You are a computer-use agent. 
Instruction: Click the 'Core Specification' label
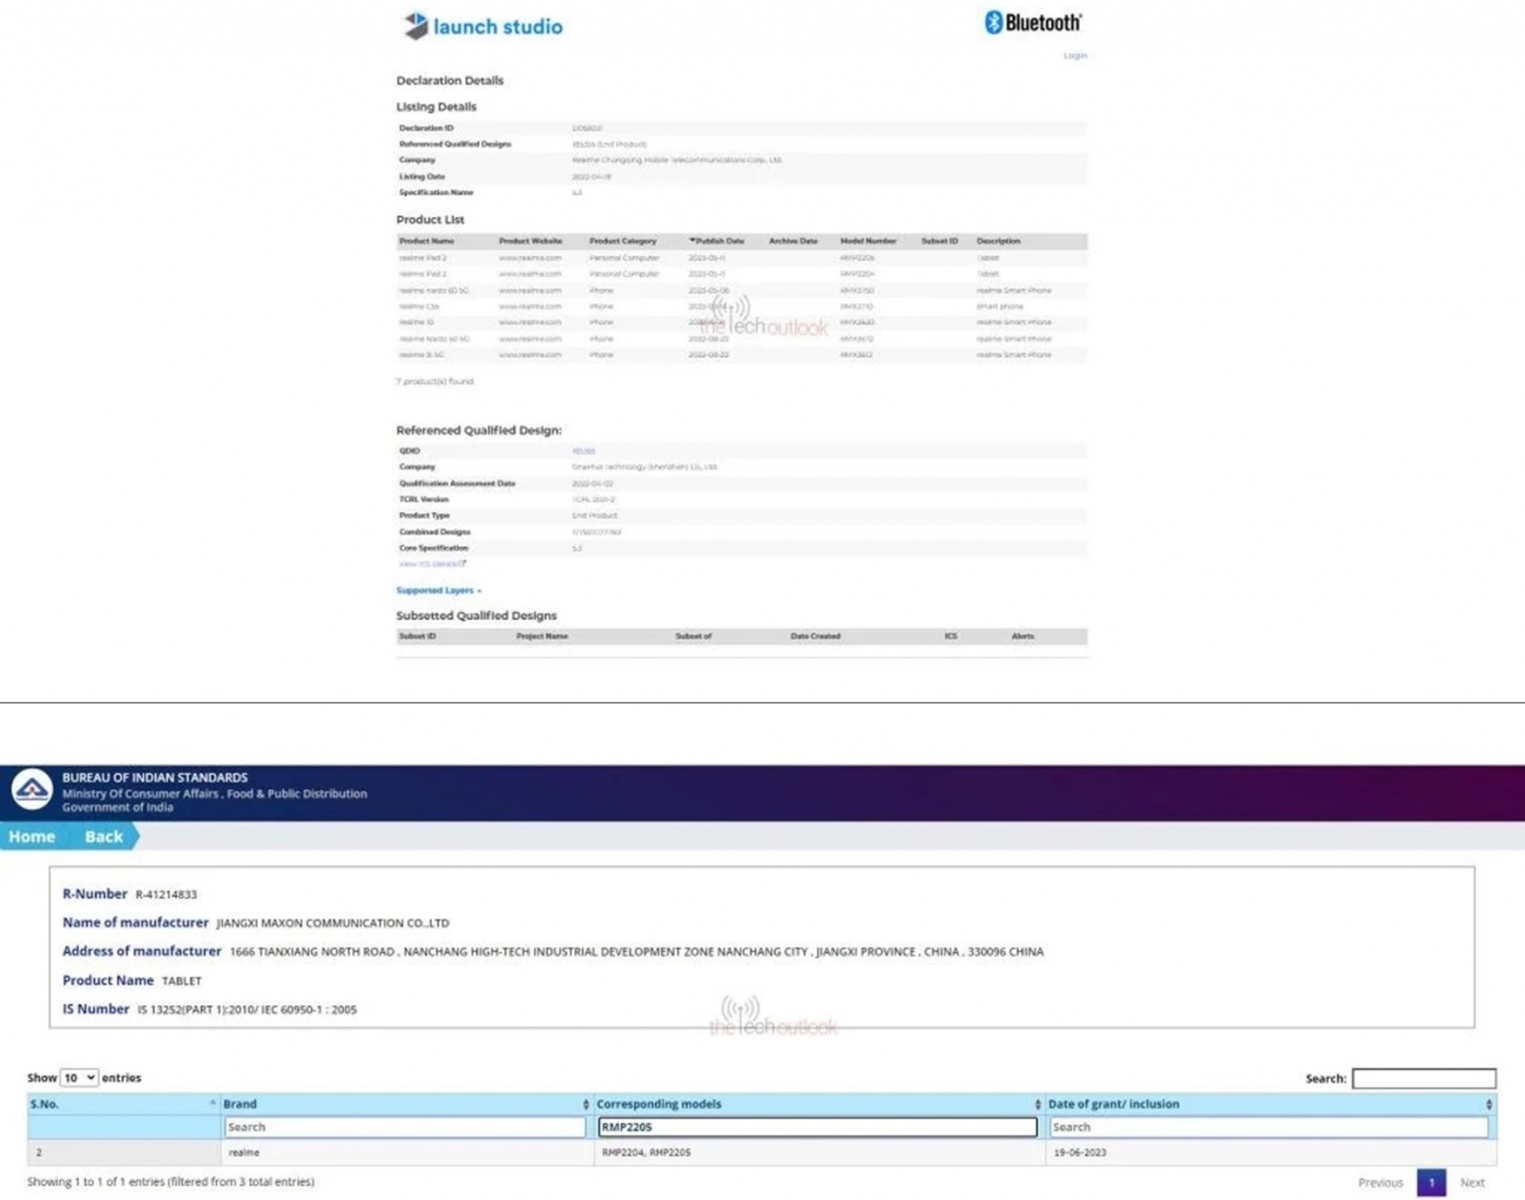coord(433,548)
